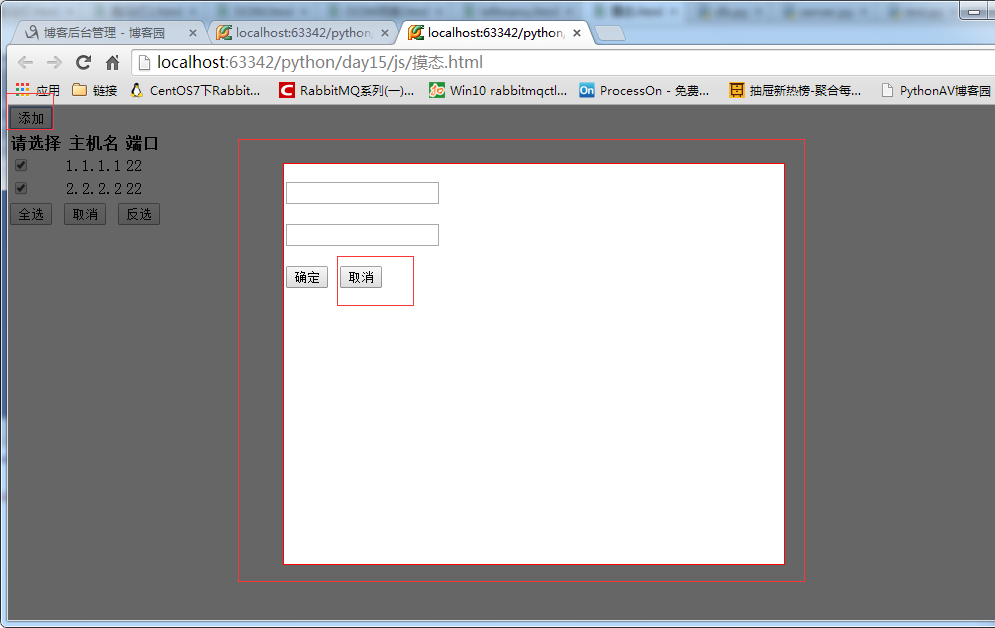The image size is (995, 628).
Task: Go to the home page icon
Action: pos(112,62)
